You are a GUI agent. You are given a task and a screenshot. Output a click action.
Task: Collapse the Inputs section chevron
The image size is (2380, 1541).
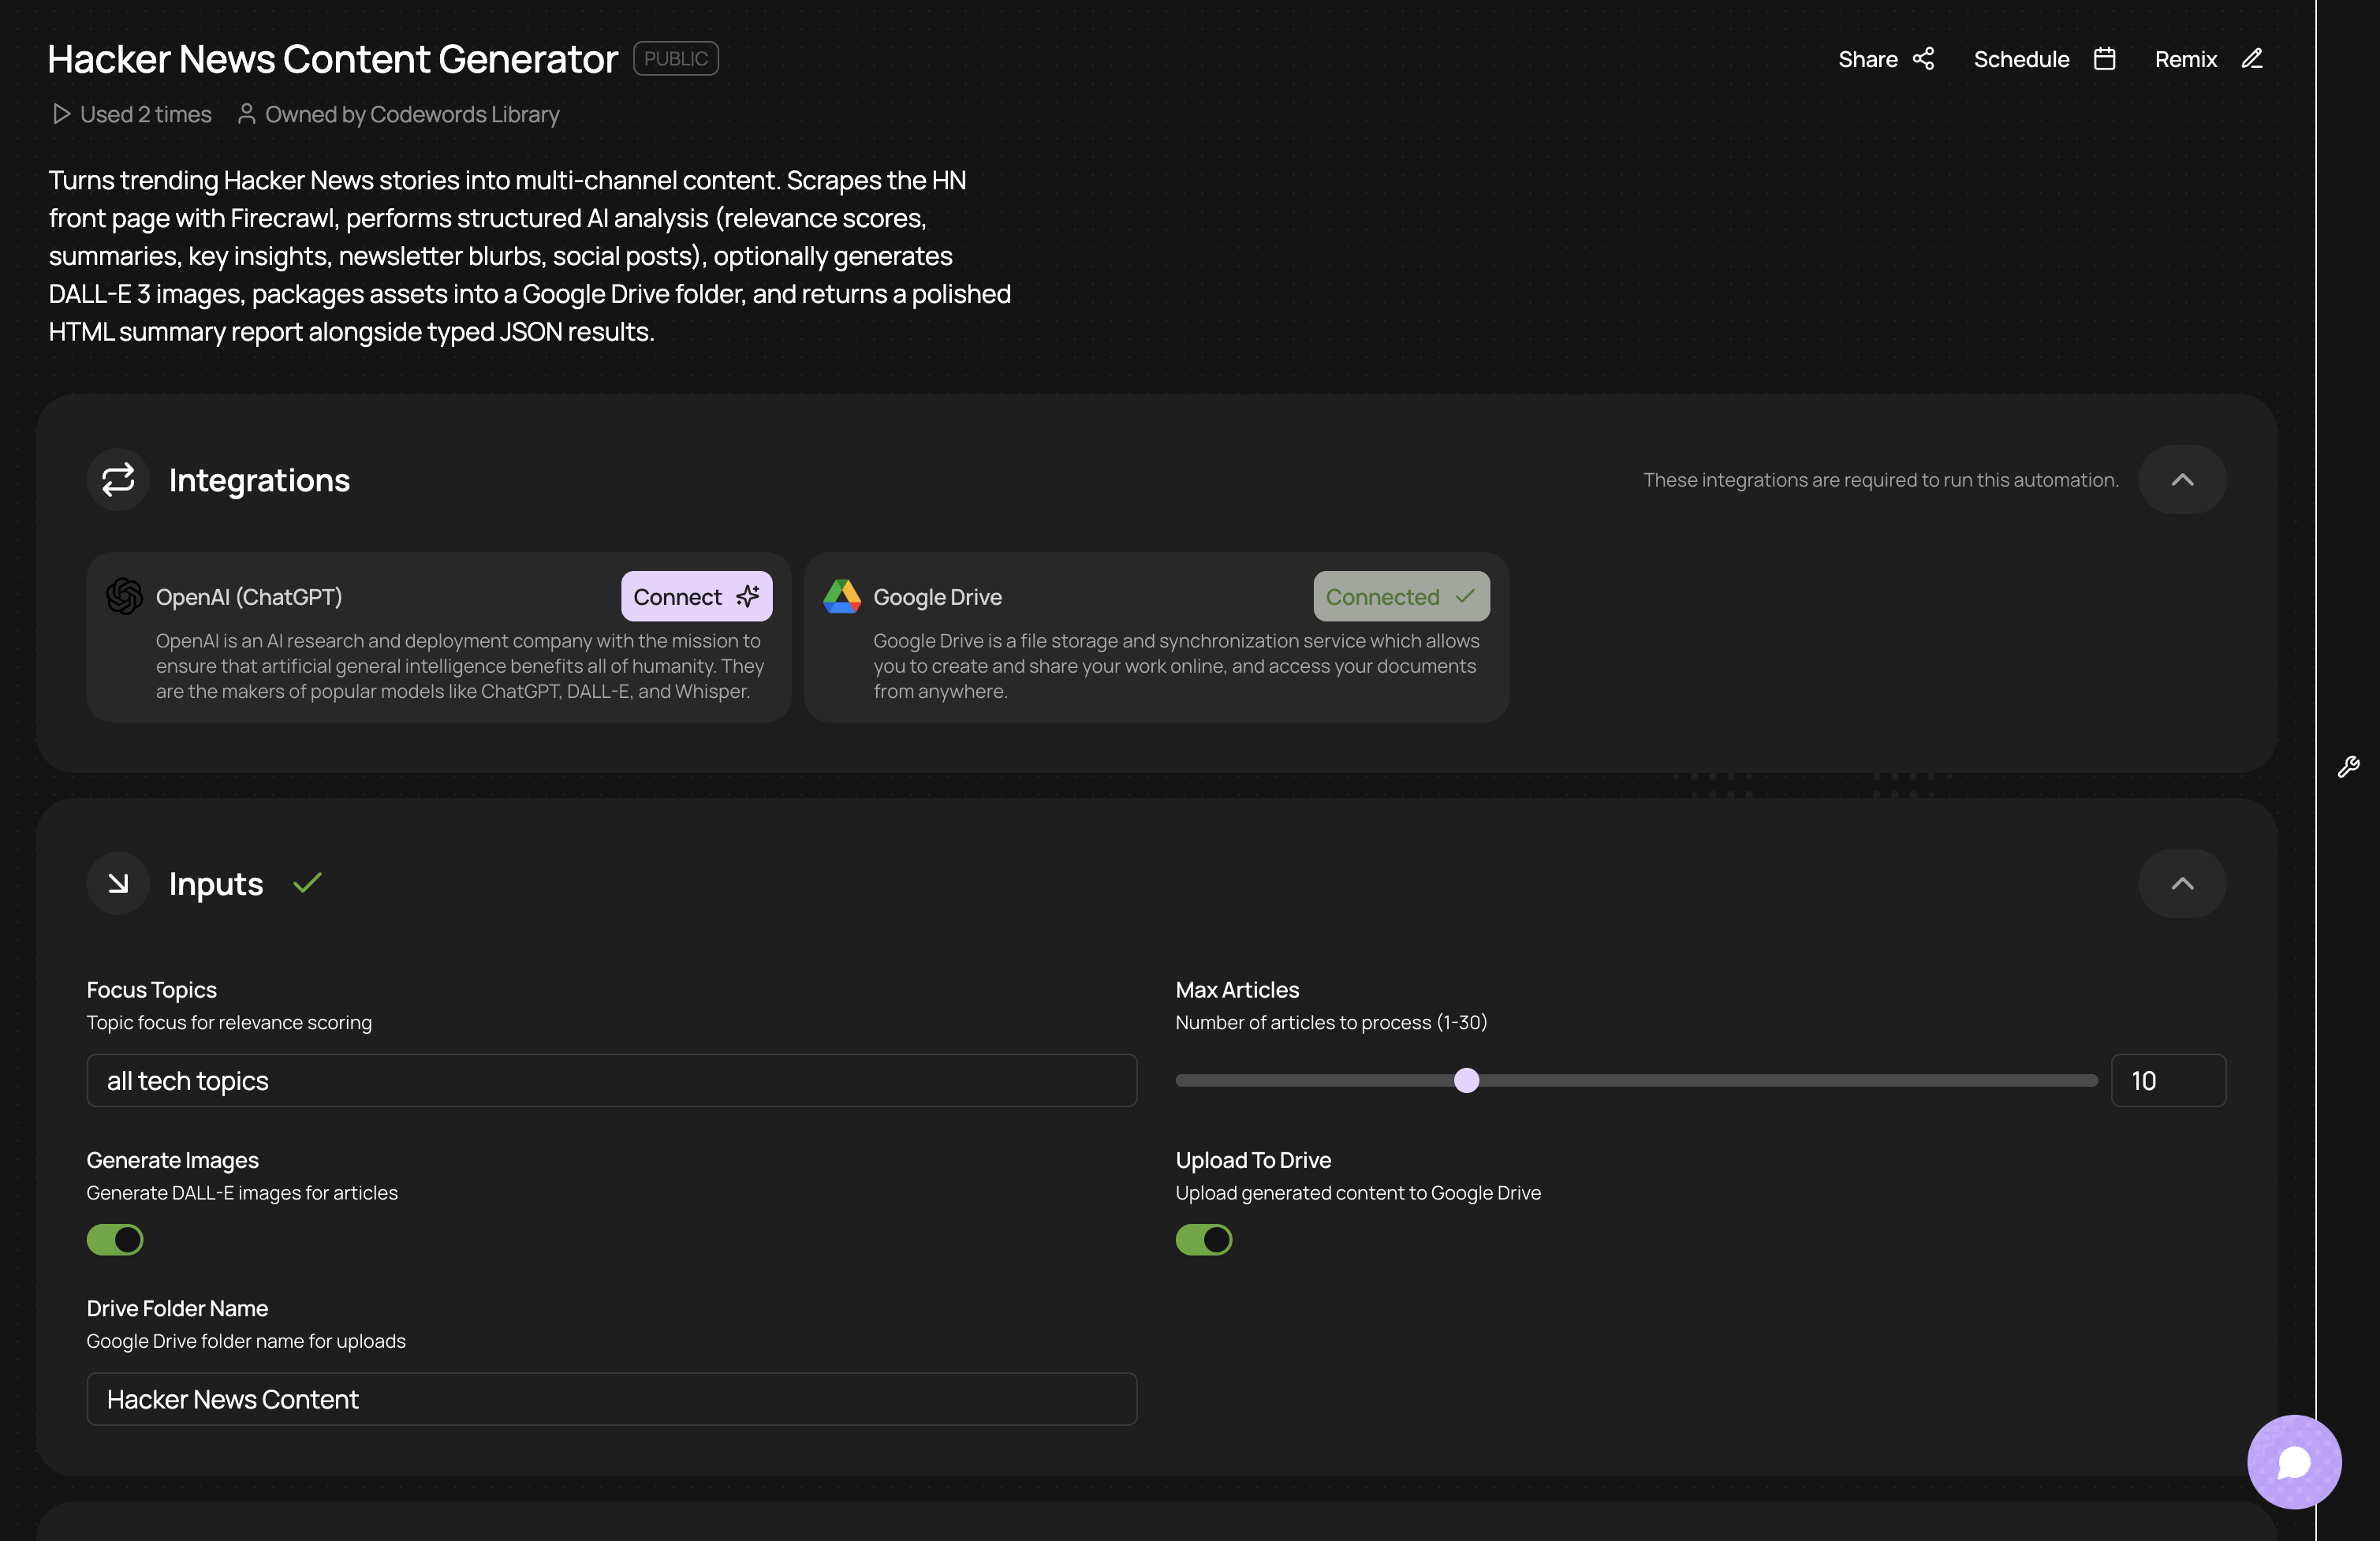2182,883
